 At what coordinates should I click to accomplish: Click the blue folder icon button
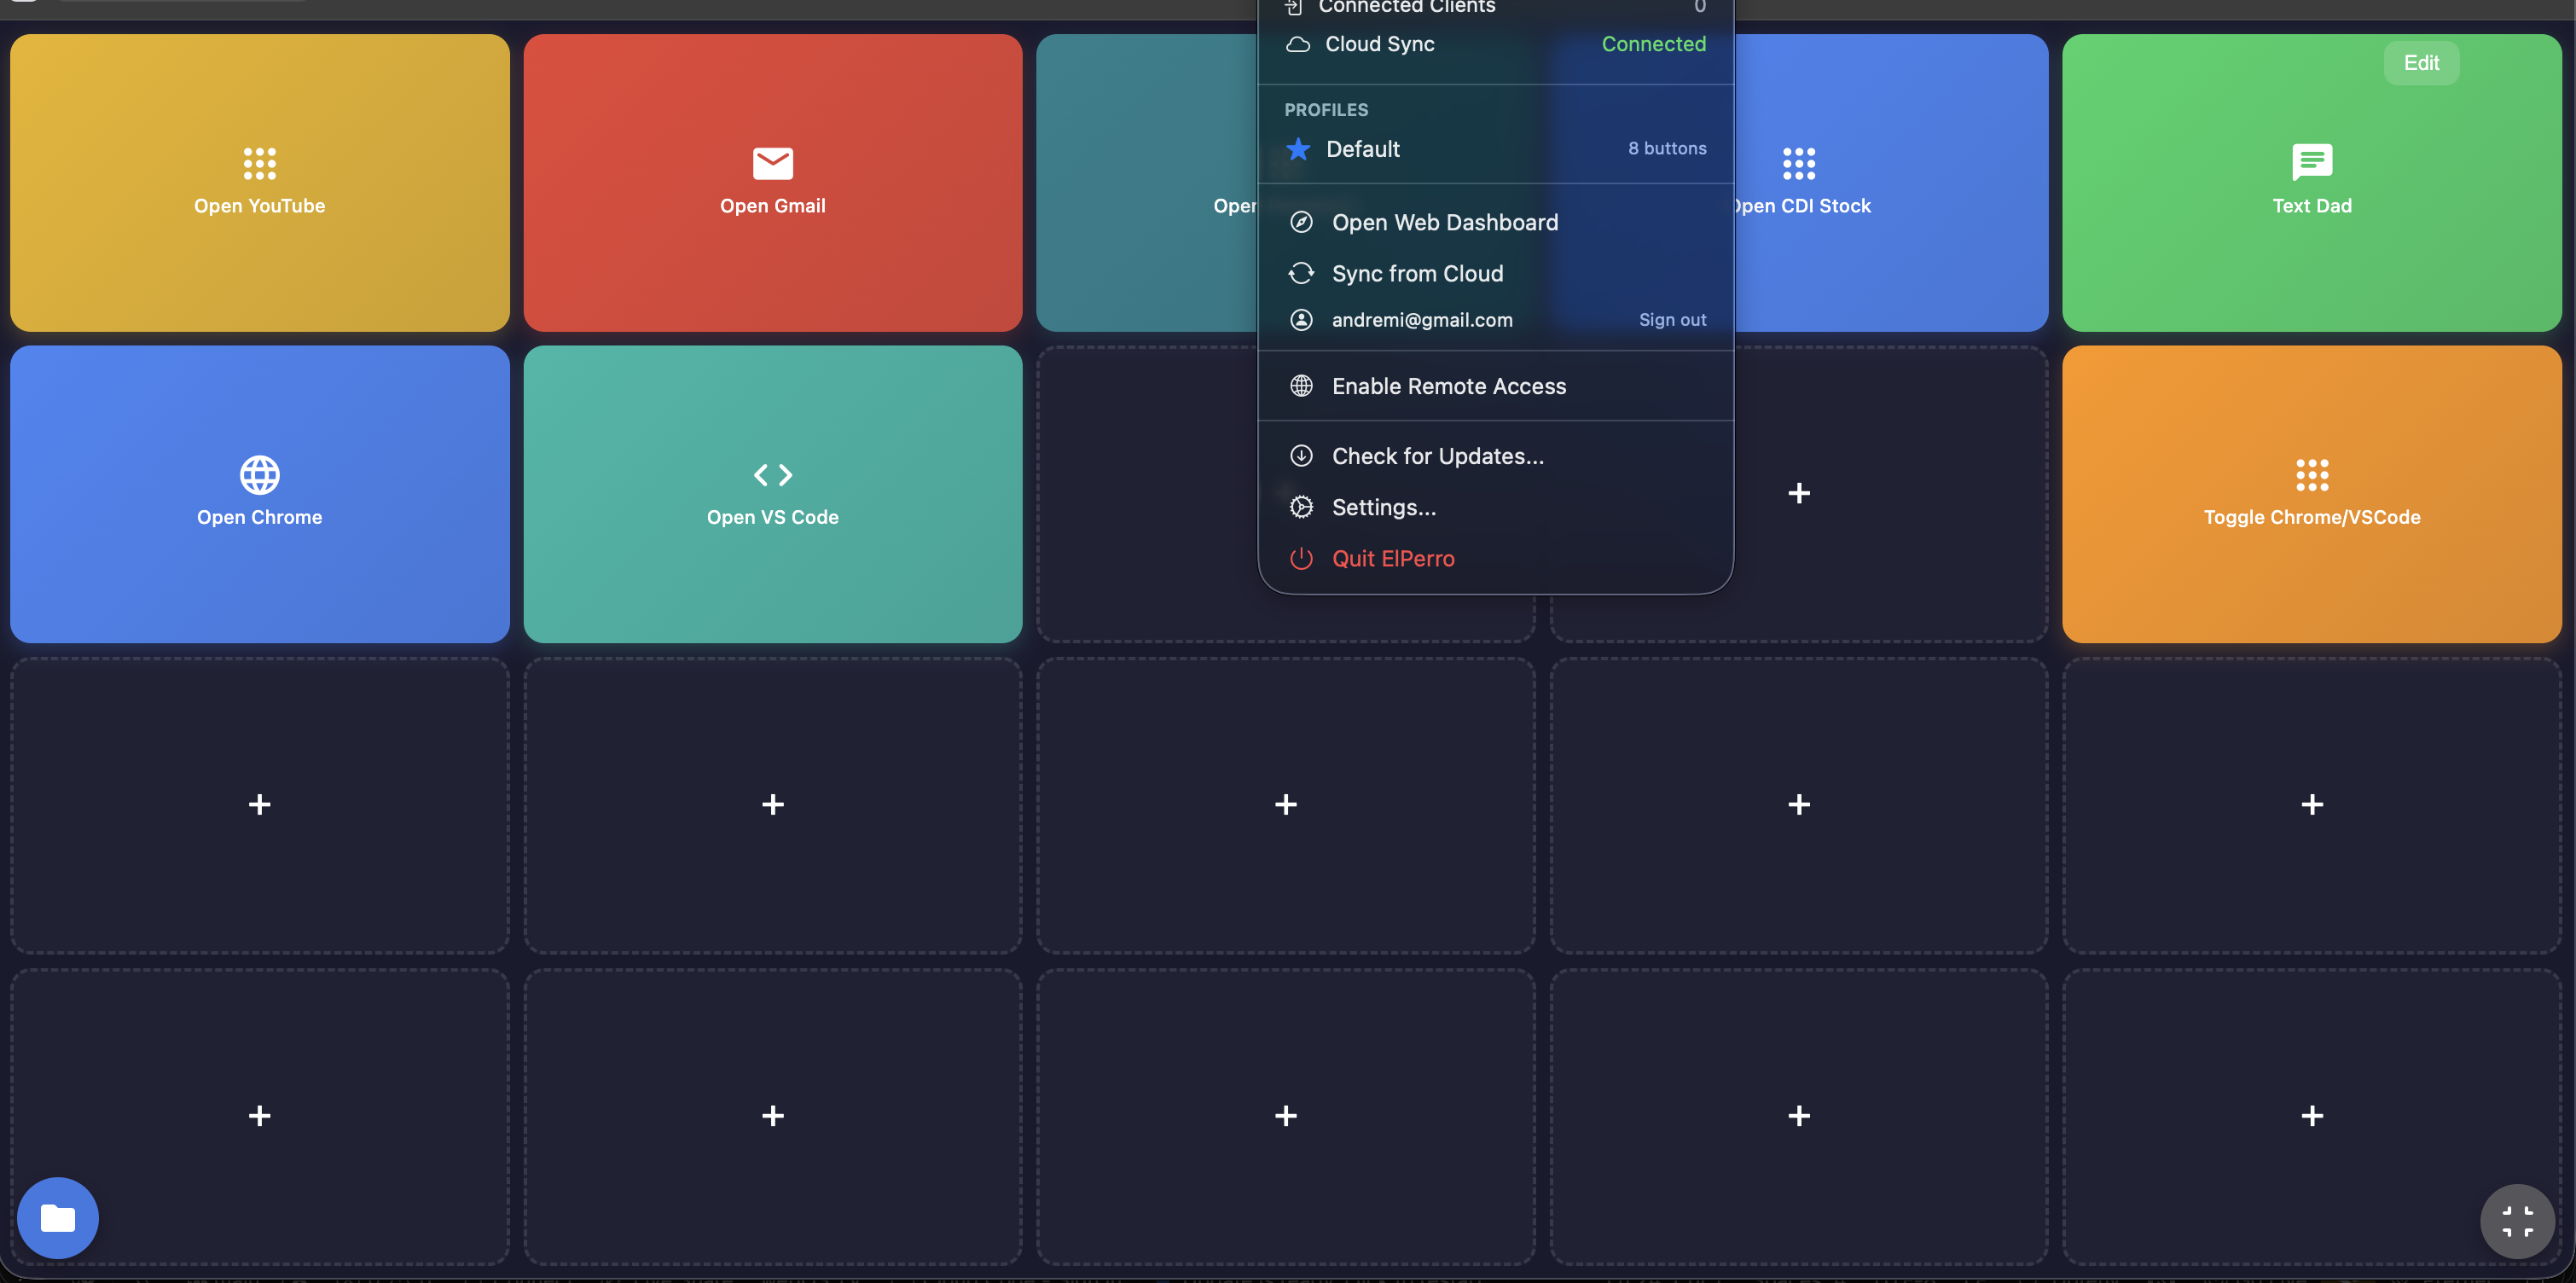(57, 1217)
